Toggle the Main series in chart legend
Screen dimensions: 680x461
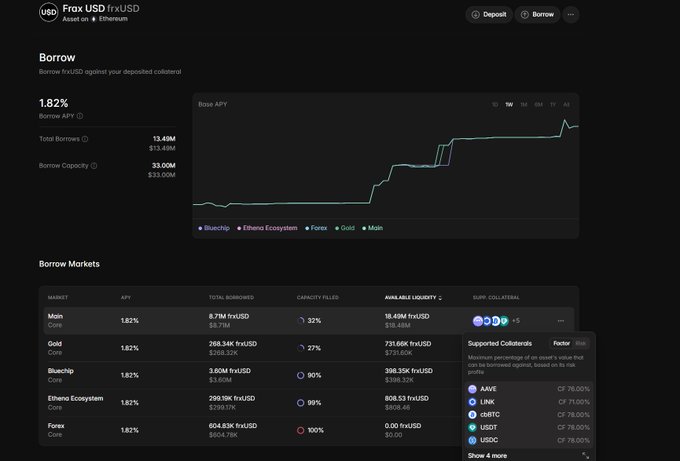[373, 228]
